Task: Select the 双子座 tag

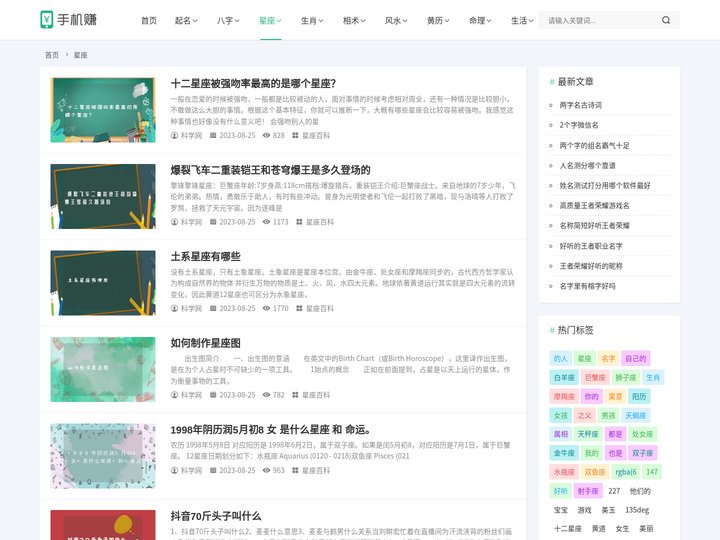Action: coord(642,453)
